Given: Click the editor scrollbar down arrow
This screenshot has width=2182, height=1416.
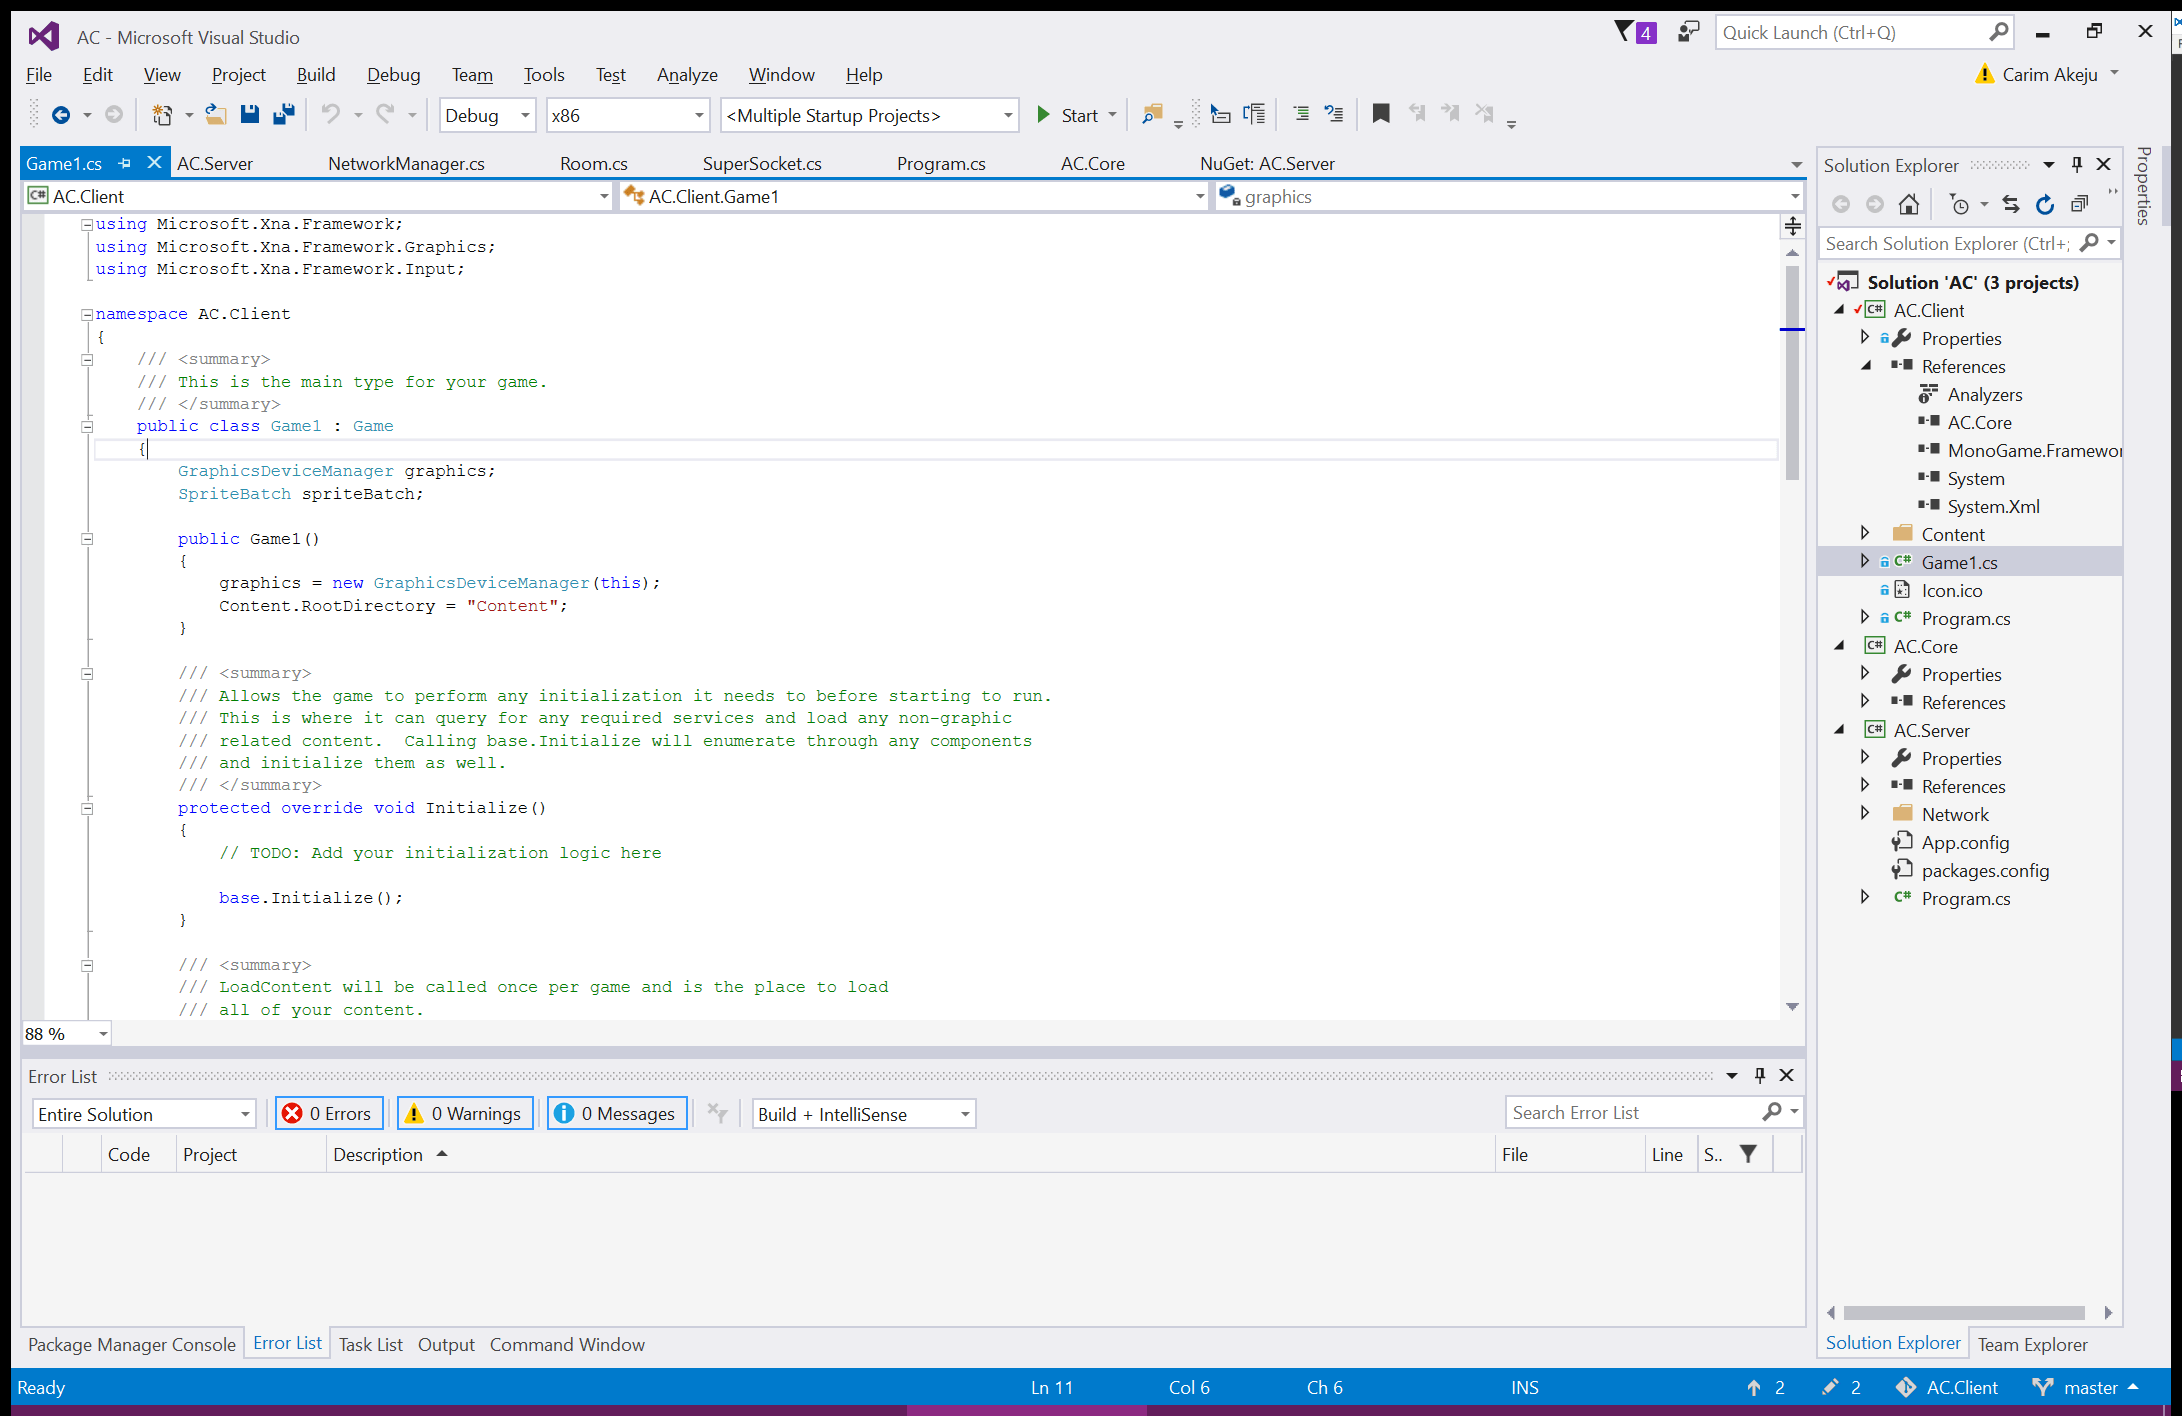Looking at the screenshot, I should 1792,1007.
